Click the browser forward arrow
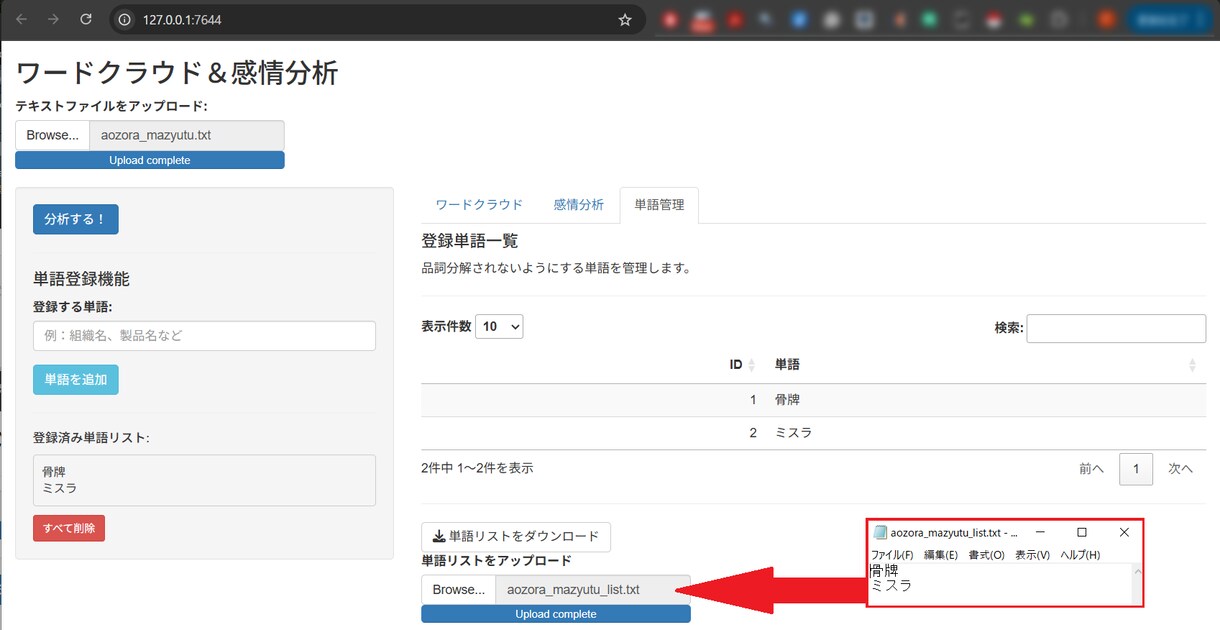The width and height of the screenshot is (1220, 630). click(x=54, y=19)
